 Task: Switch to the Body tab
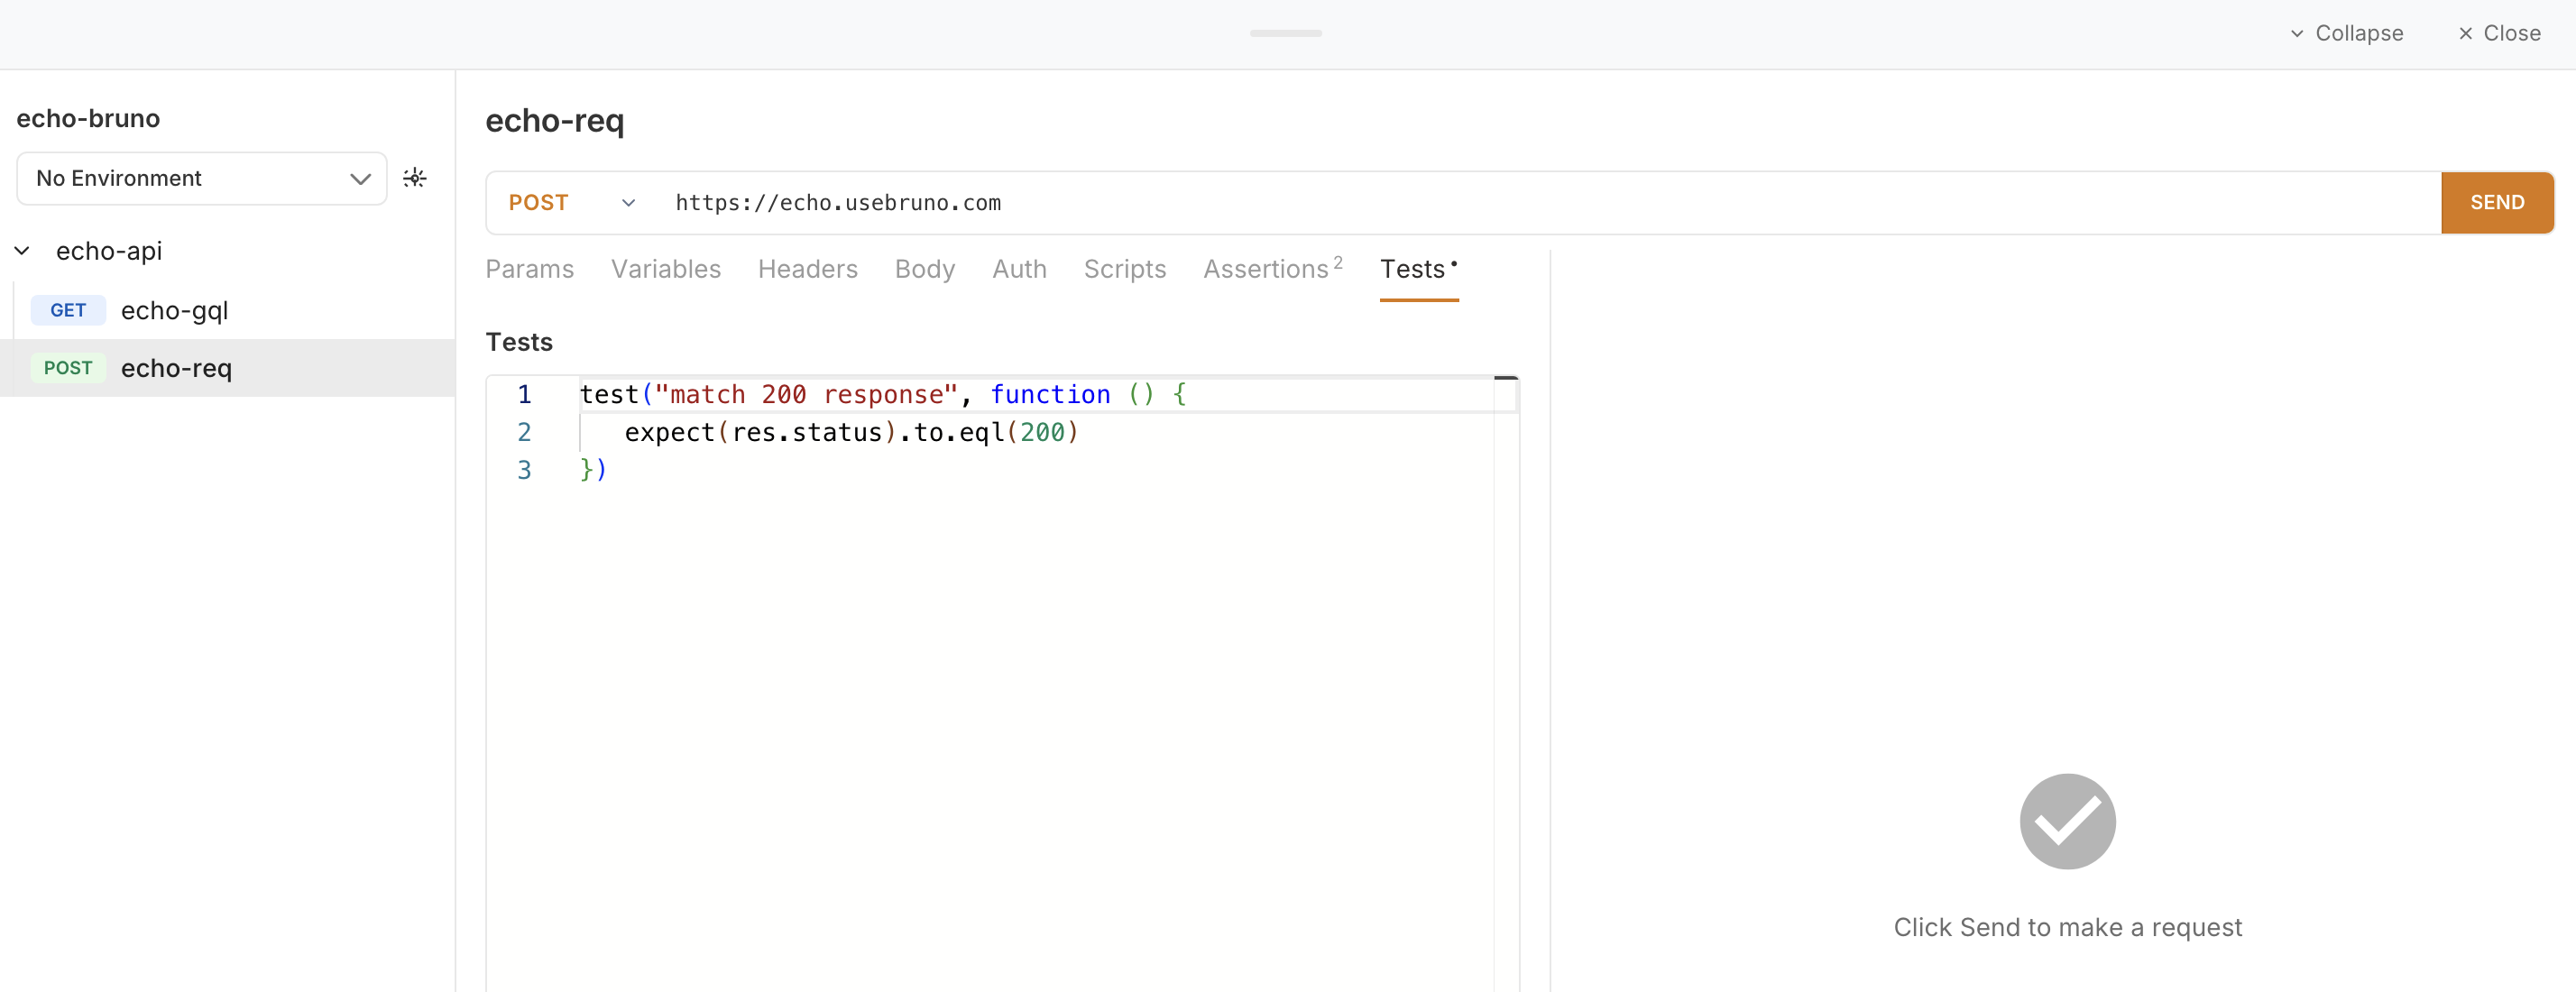(x=924, y=269)
